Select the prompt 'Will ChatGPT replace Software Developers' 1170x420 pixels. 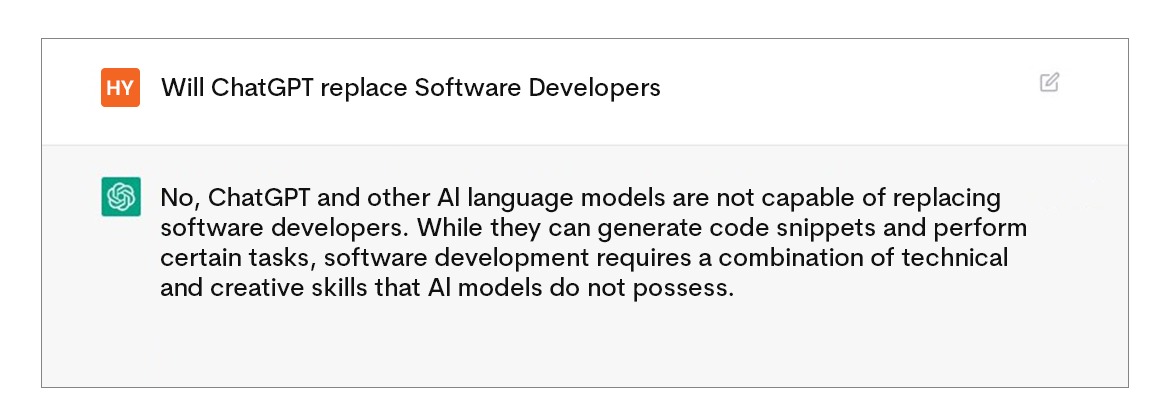point(410,88)
